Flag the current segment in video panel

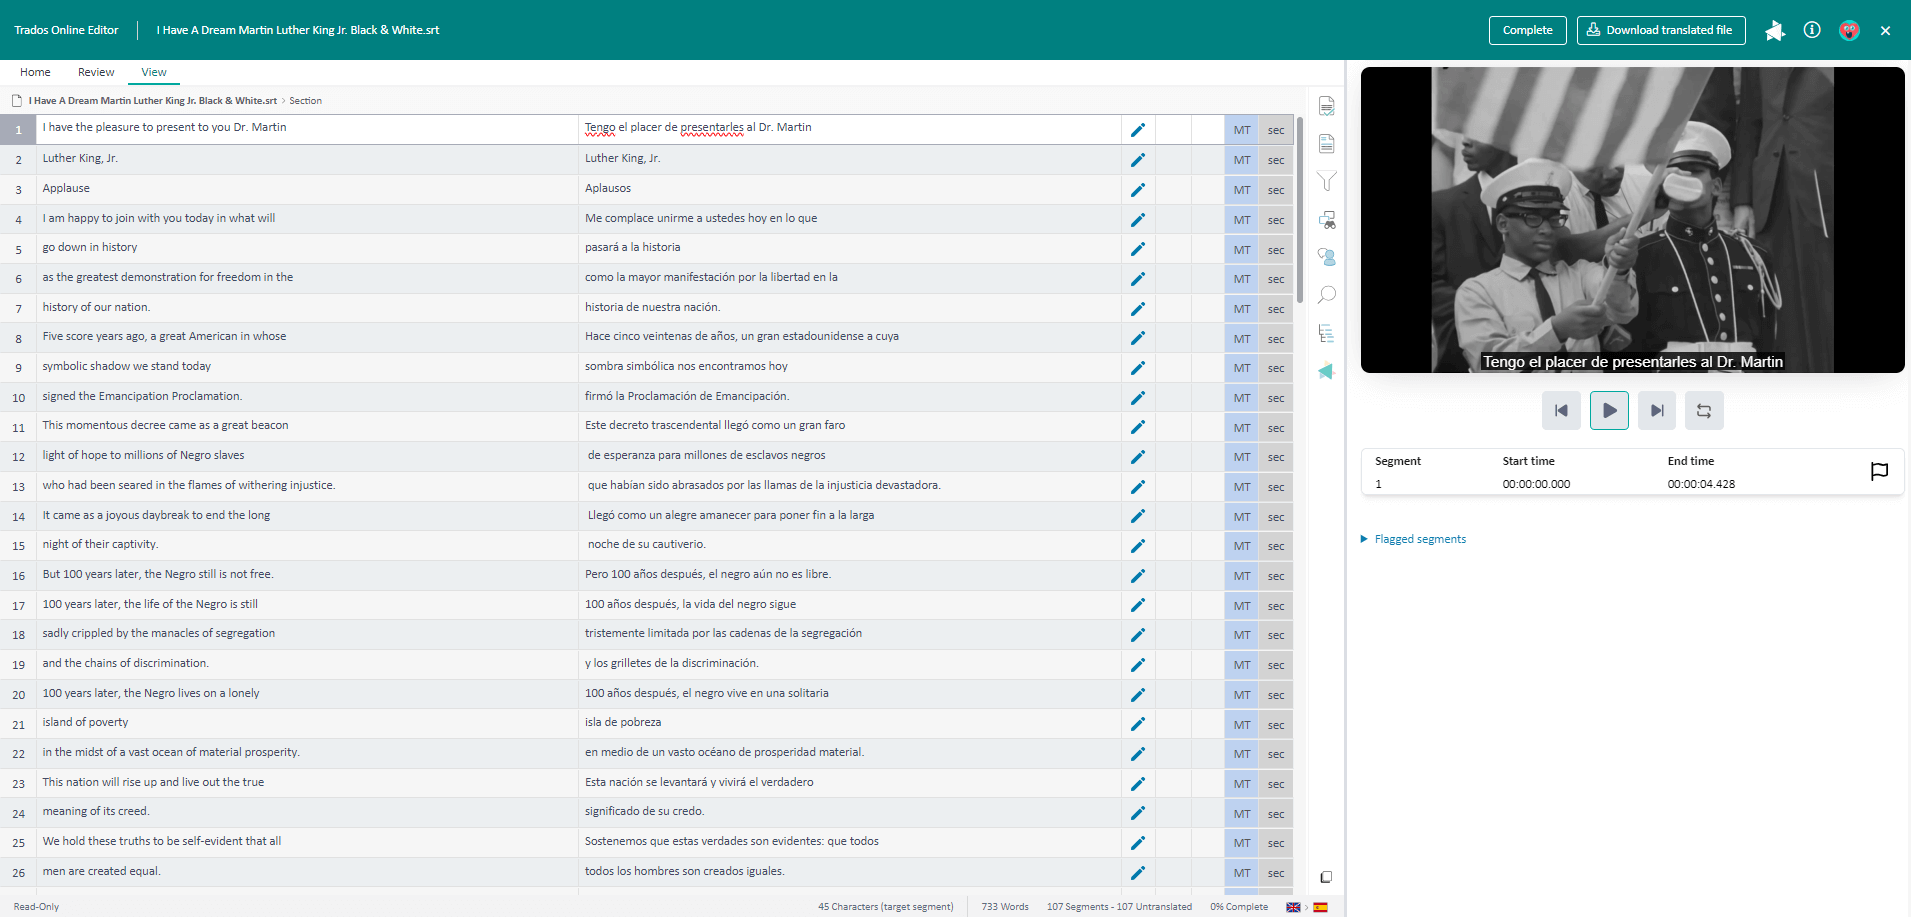pyautogui.click(x=1879, y=471)
